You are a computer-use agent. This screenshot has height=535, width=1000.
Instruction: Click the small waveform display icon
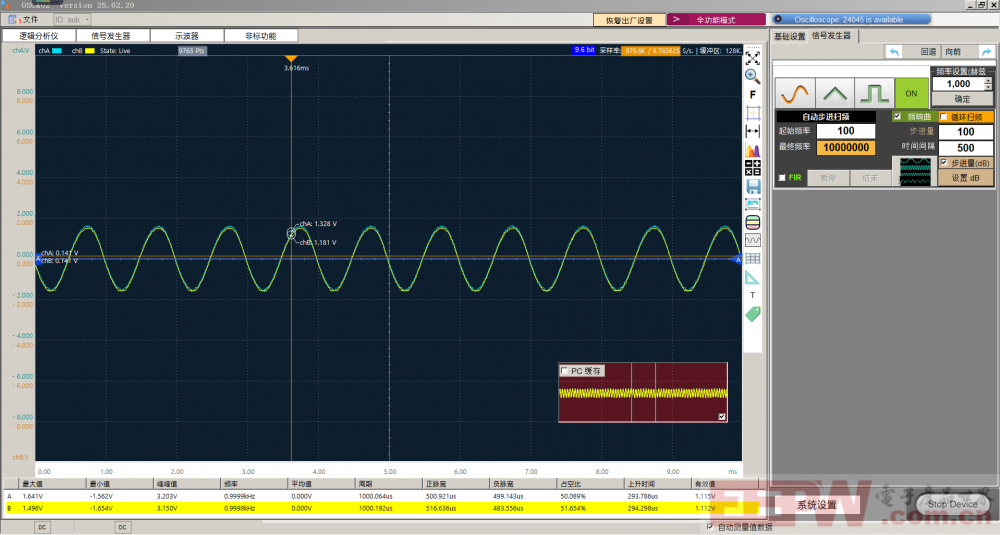[753, 240]
